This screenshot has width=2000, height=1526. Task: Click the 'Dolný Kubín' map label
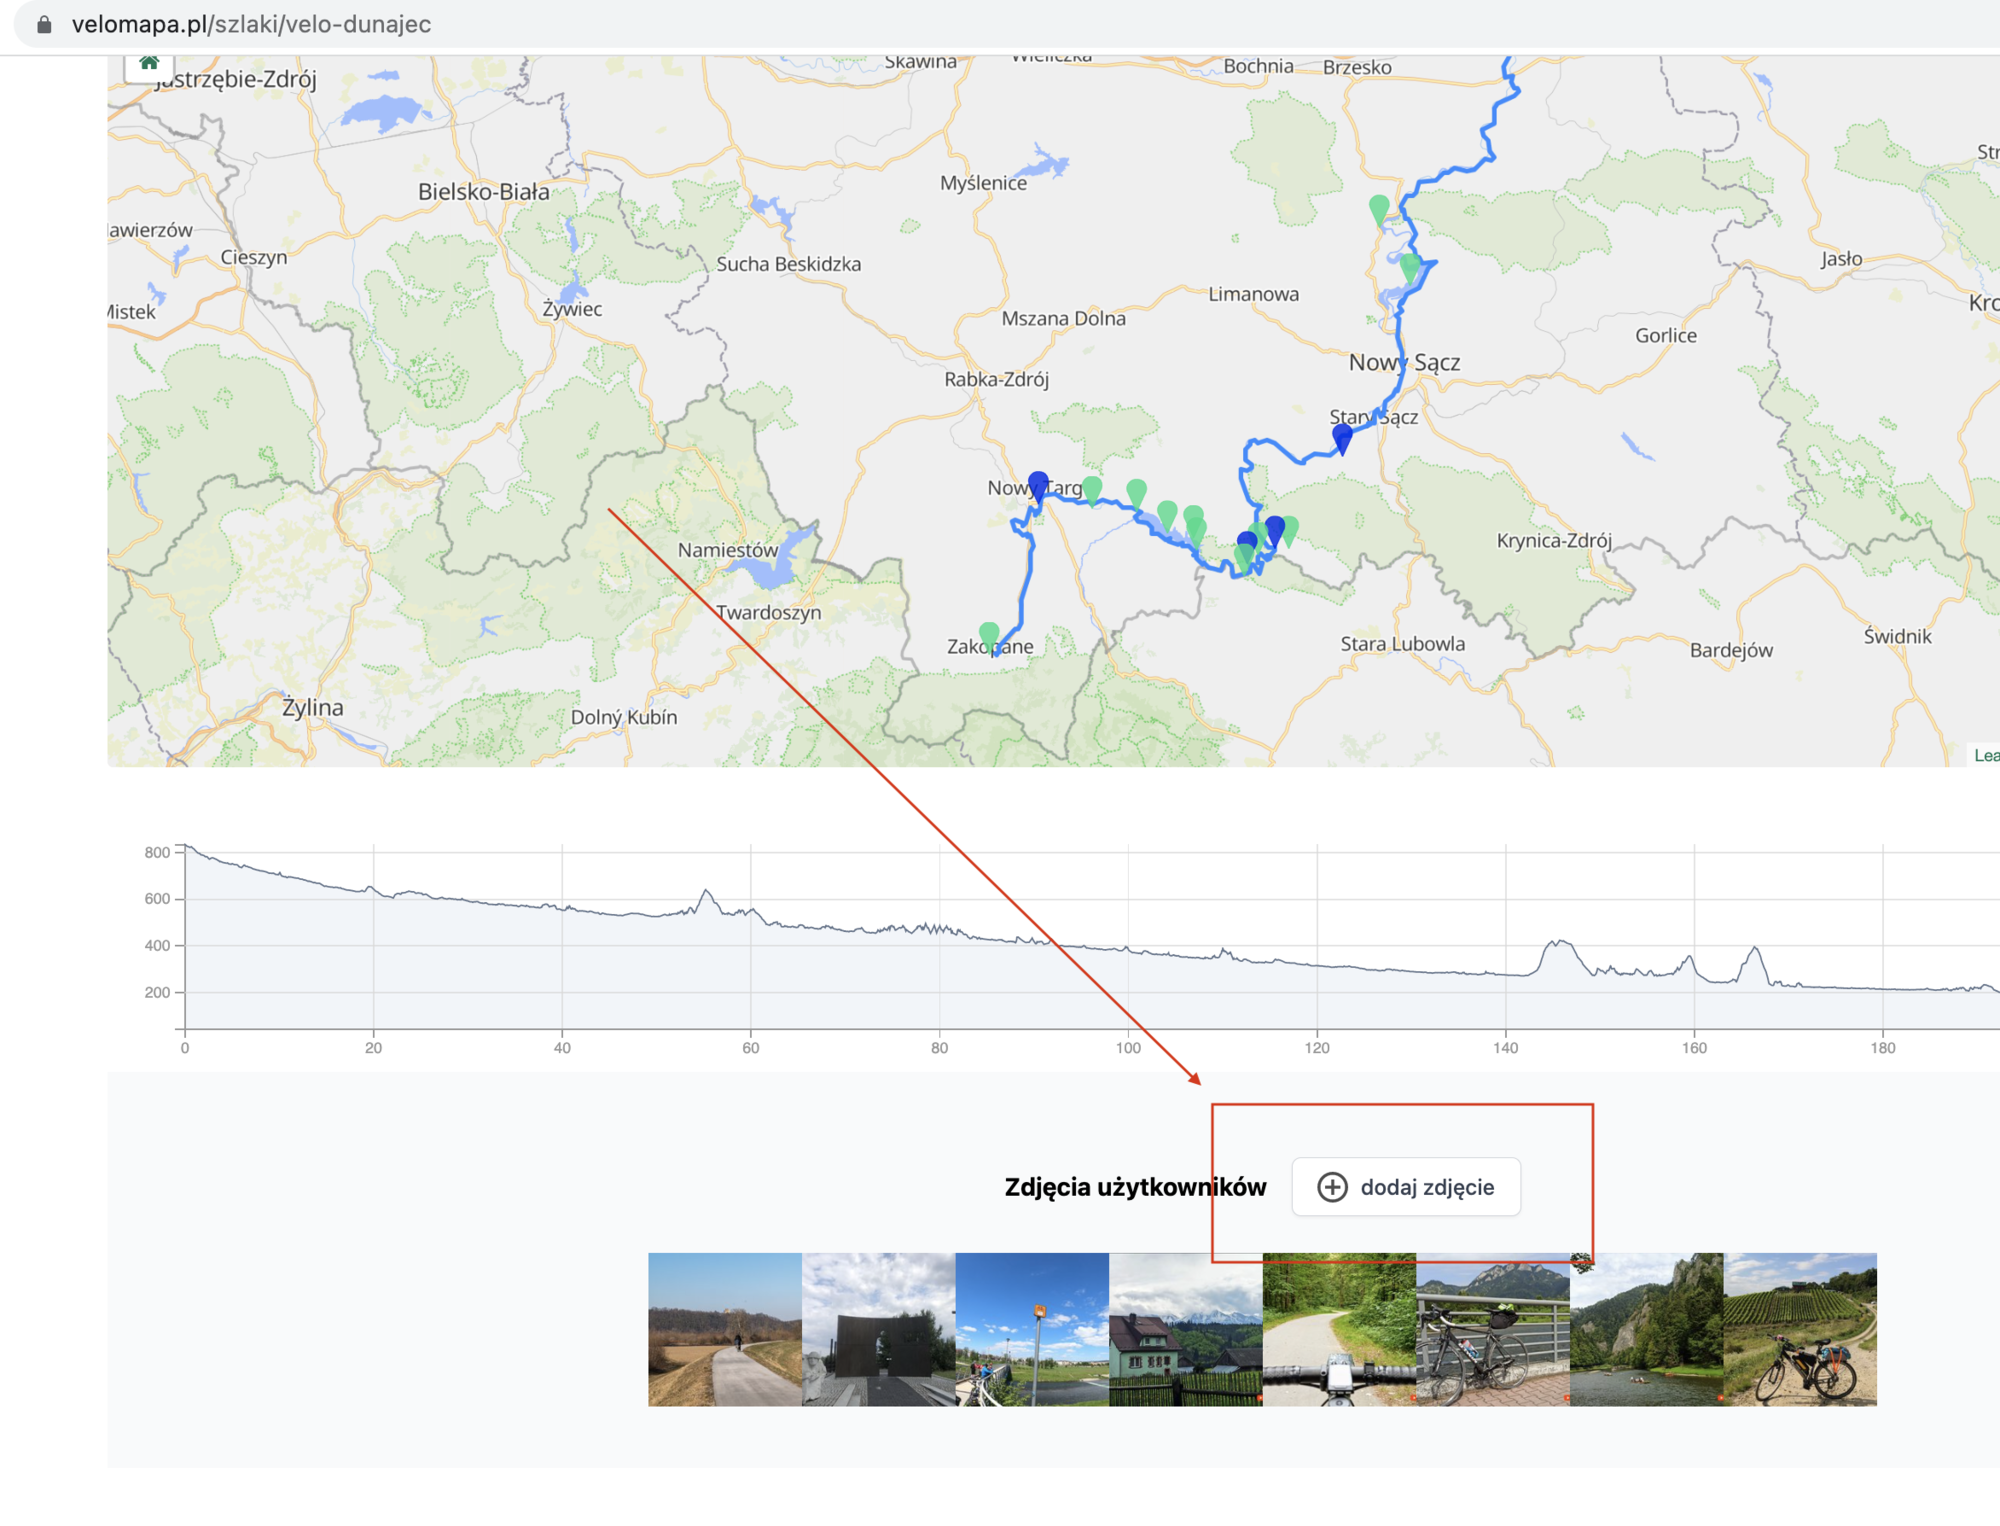(x=624, y=717)
